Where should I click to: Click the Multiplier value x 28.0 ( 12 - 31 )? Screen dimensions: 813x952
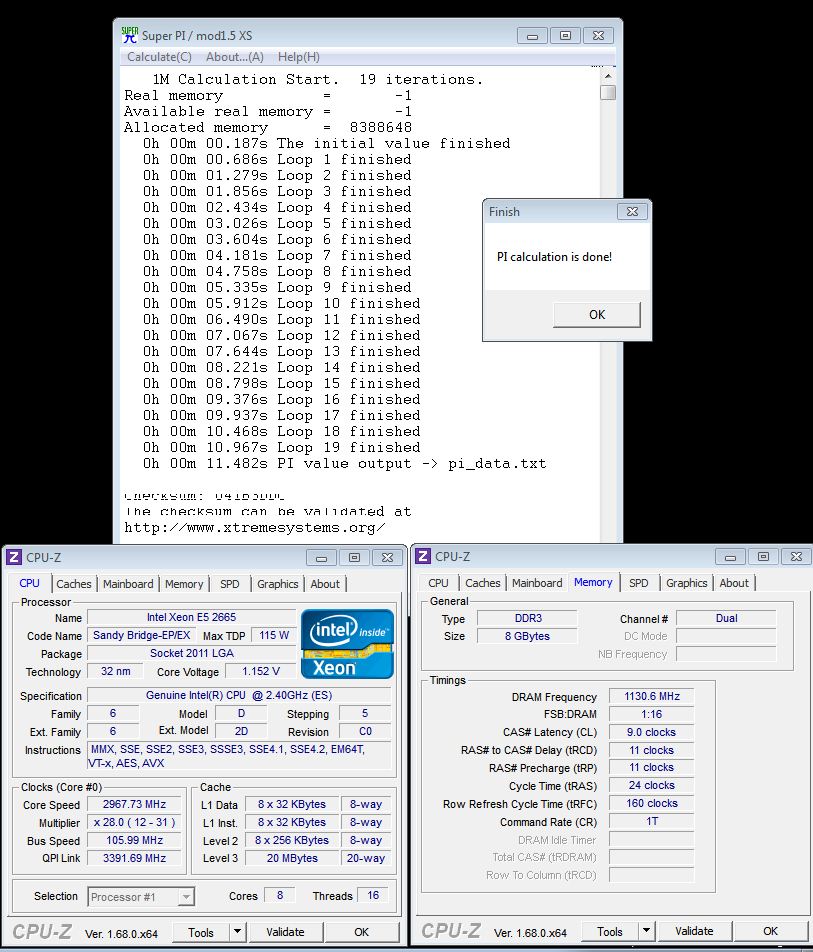coord(134,822)
